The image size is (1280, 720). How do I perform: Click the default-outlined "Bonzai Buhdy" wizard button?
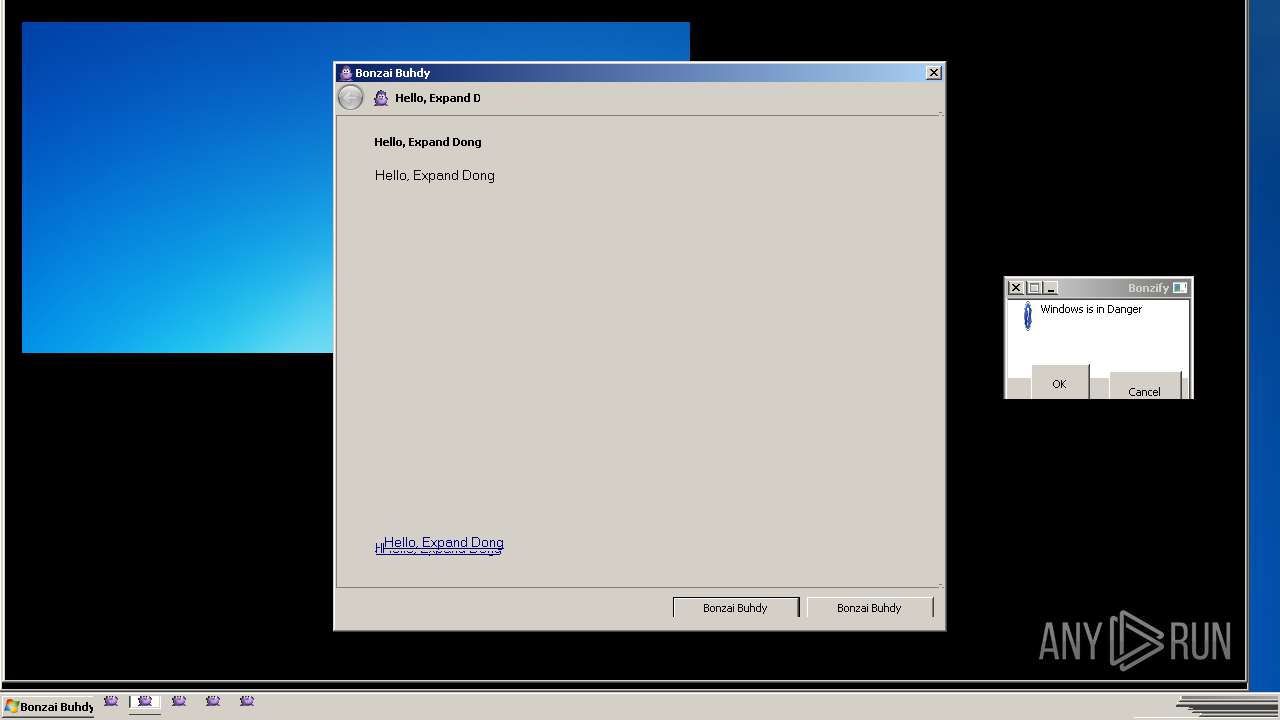(735, 608)
